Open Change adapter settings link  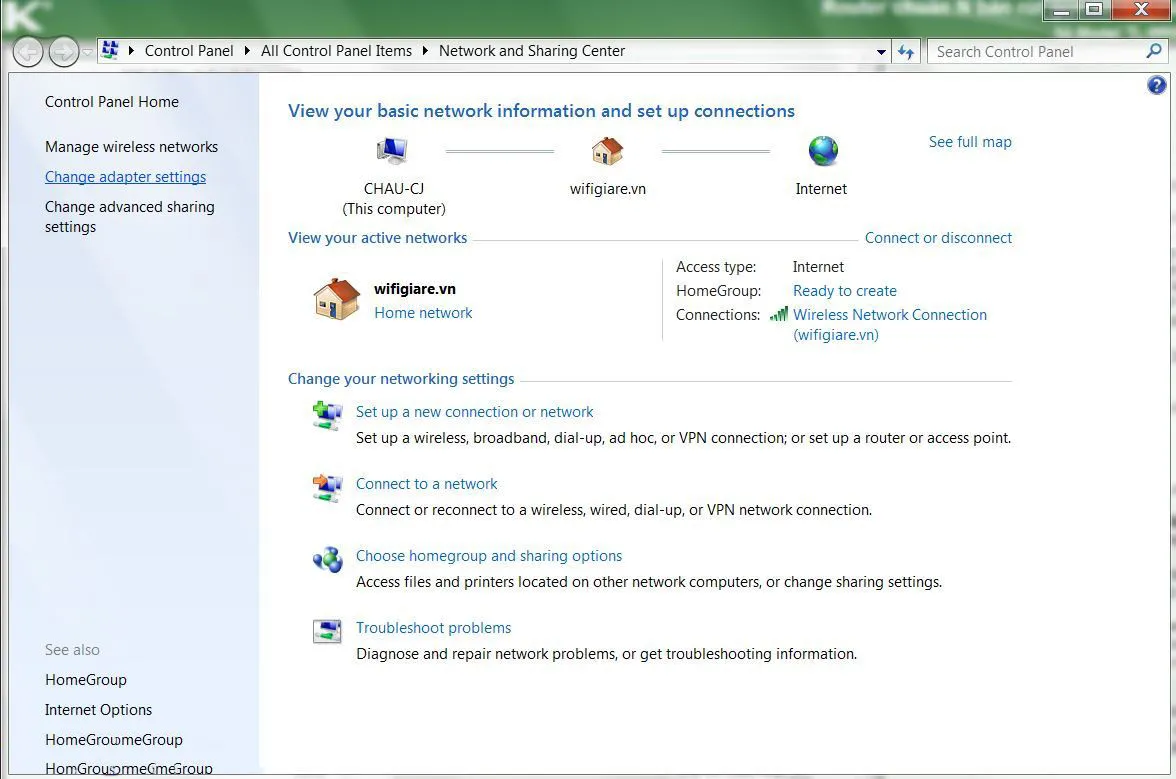125,177
